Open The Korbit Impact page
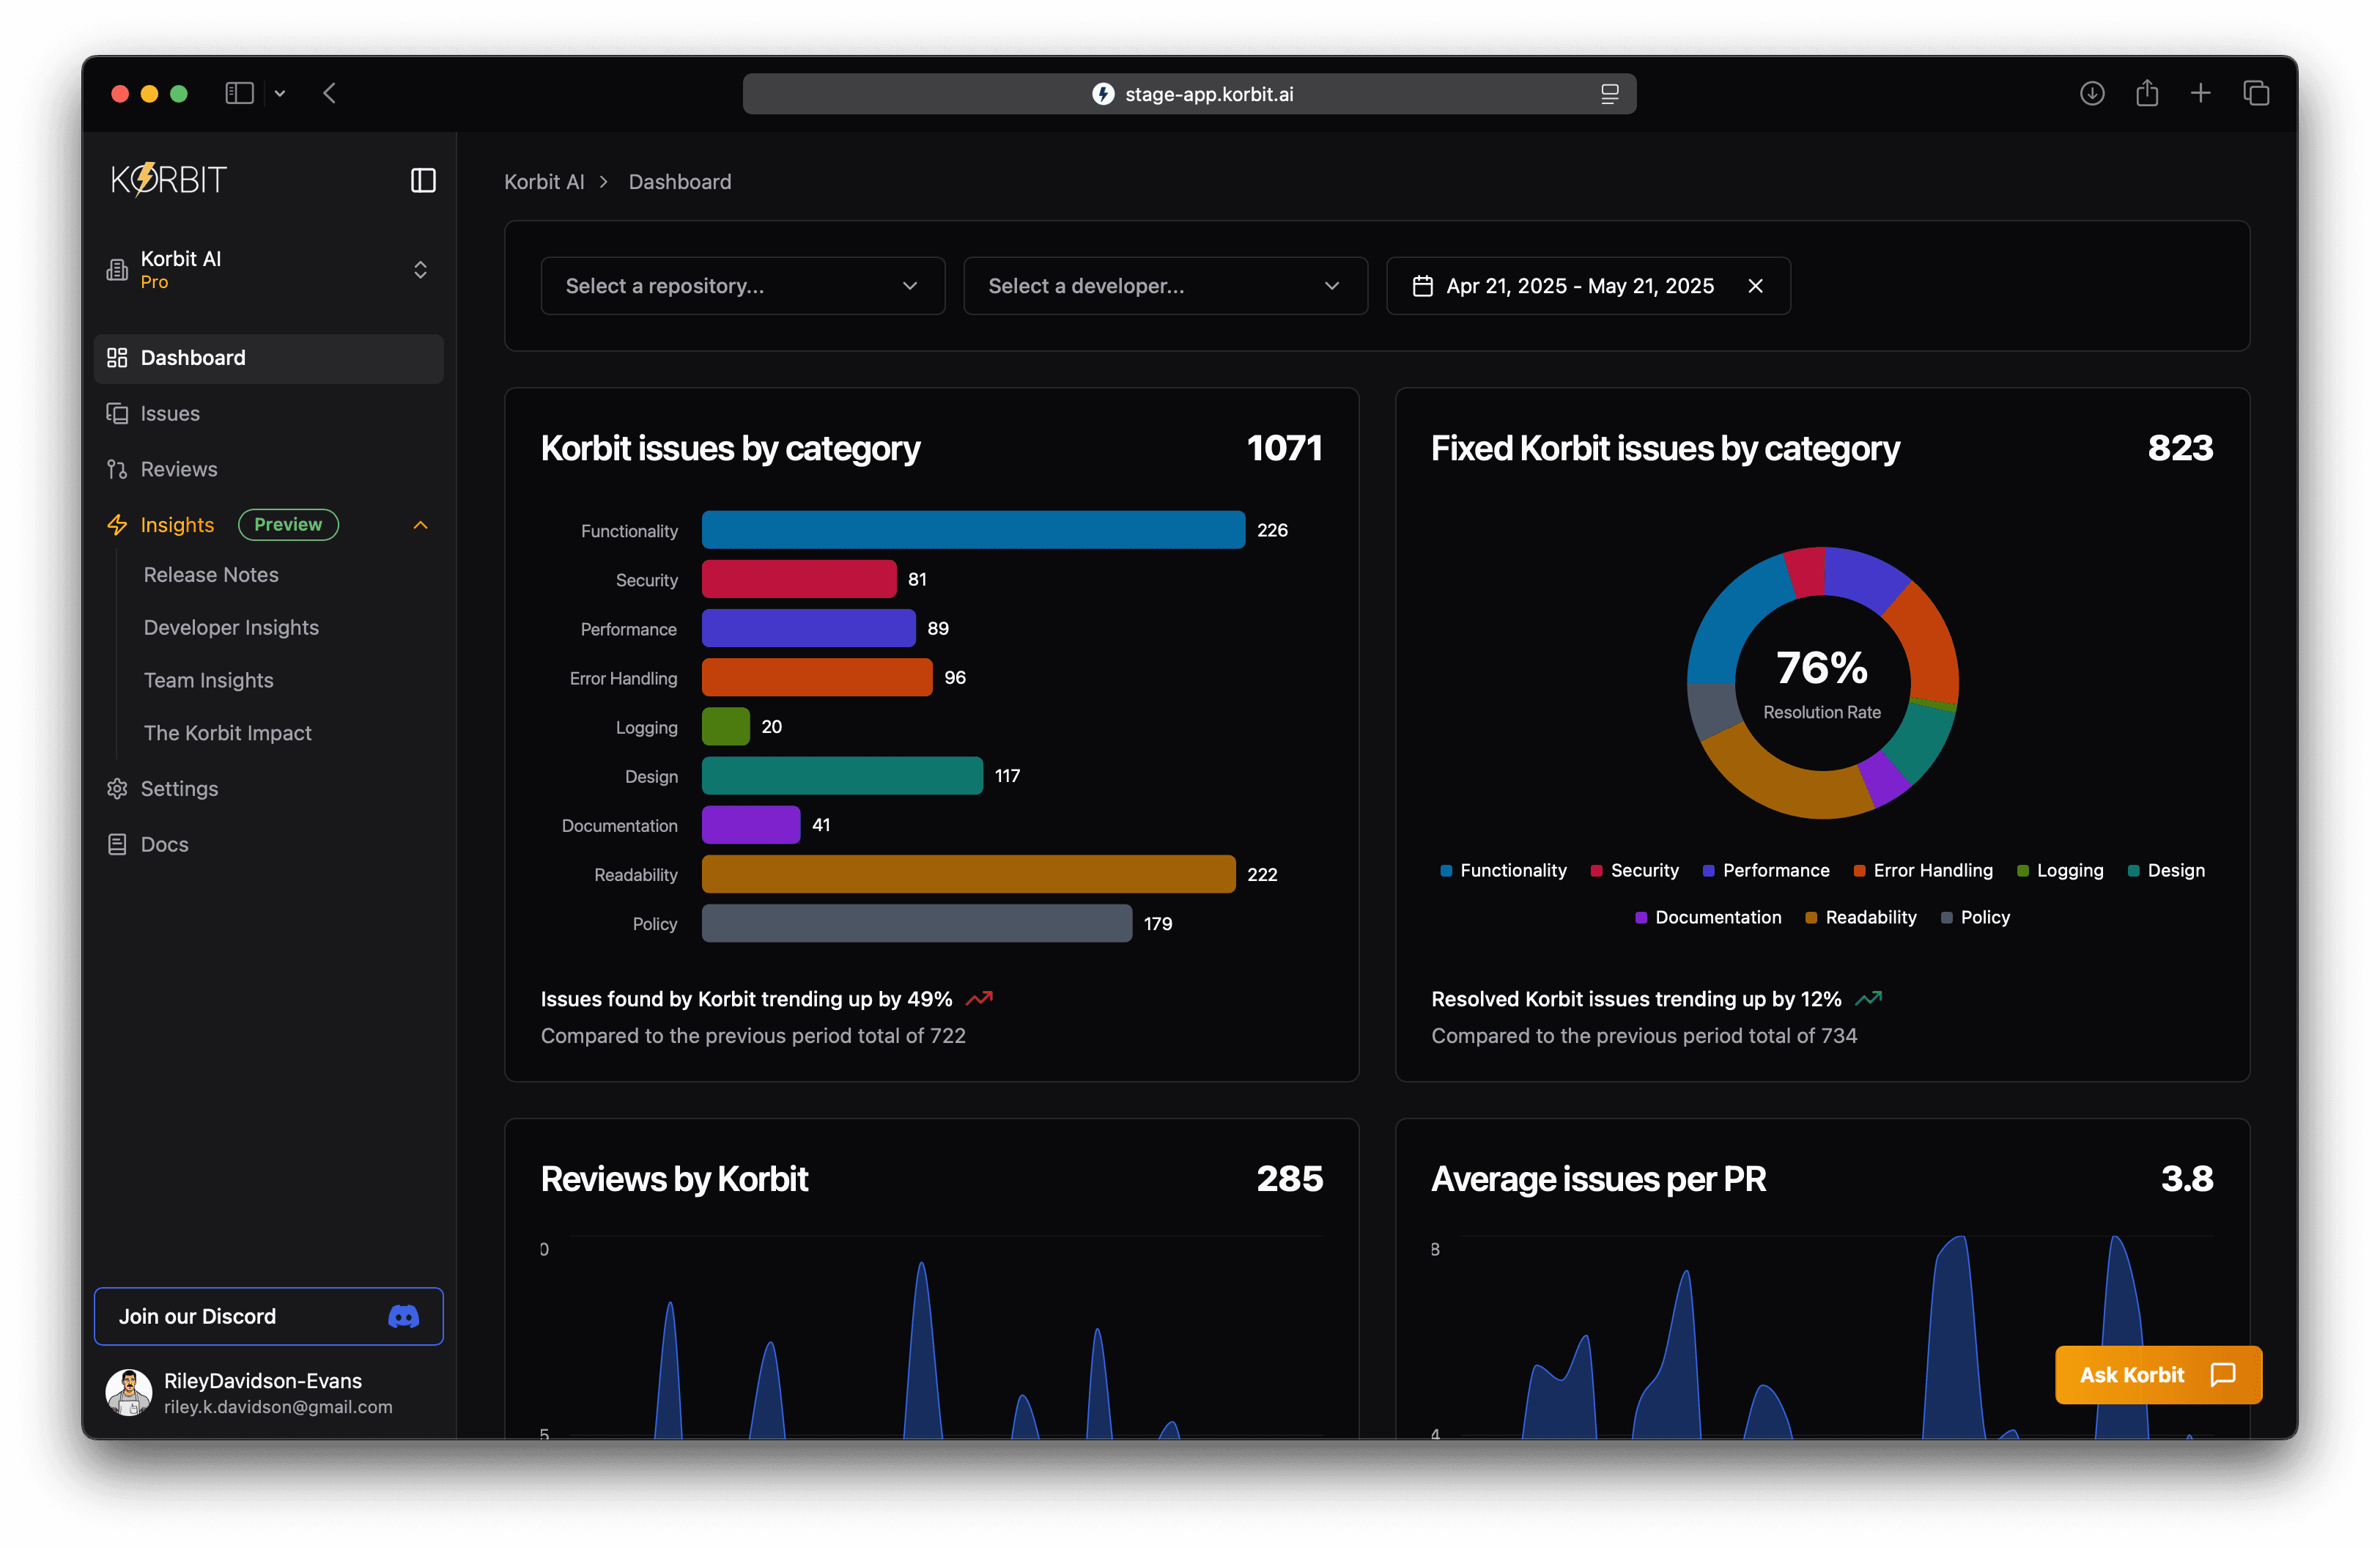Image resolution: width=2380 pixels, height=1548 pixels. [x=227, y=734]
